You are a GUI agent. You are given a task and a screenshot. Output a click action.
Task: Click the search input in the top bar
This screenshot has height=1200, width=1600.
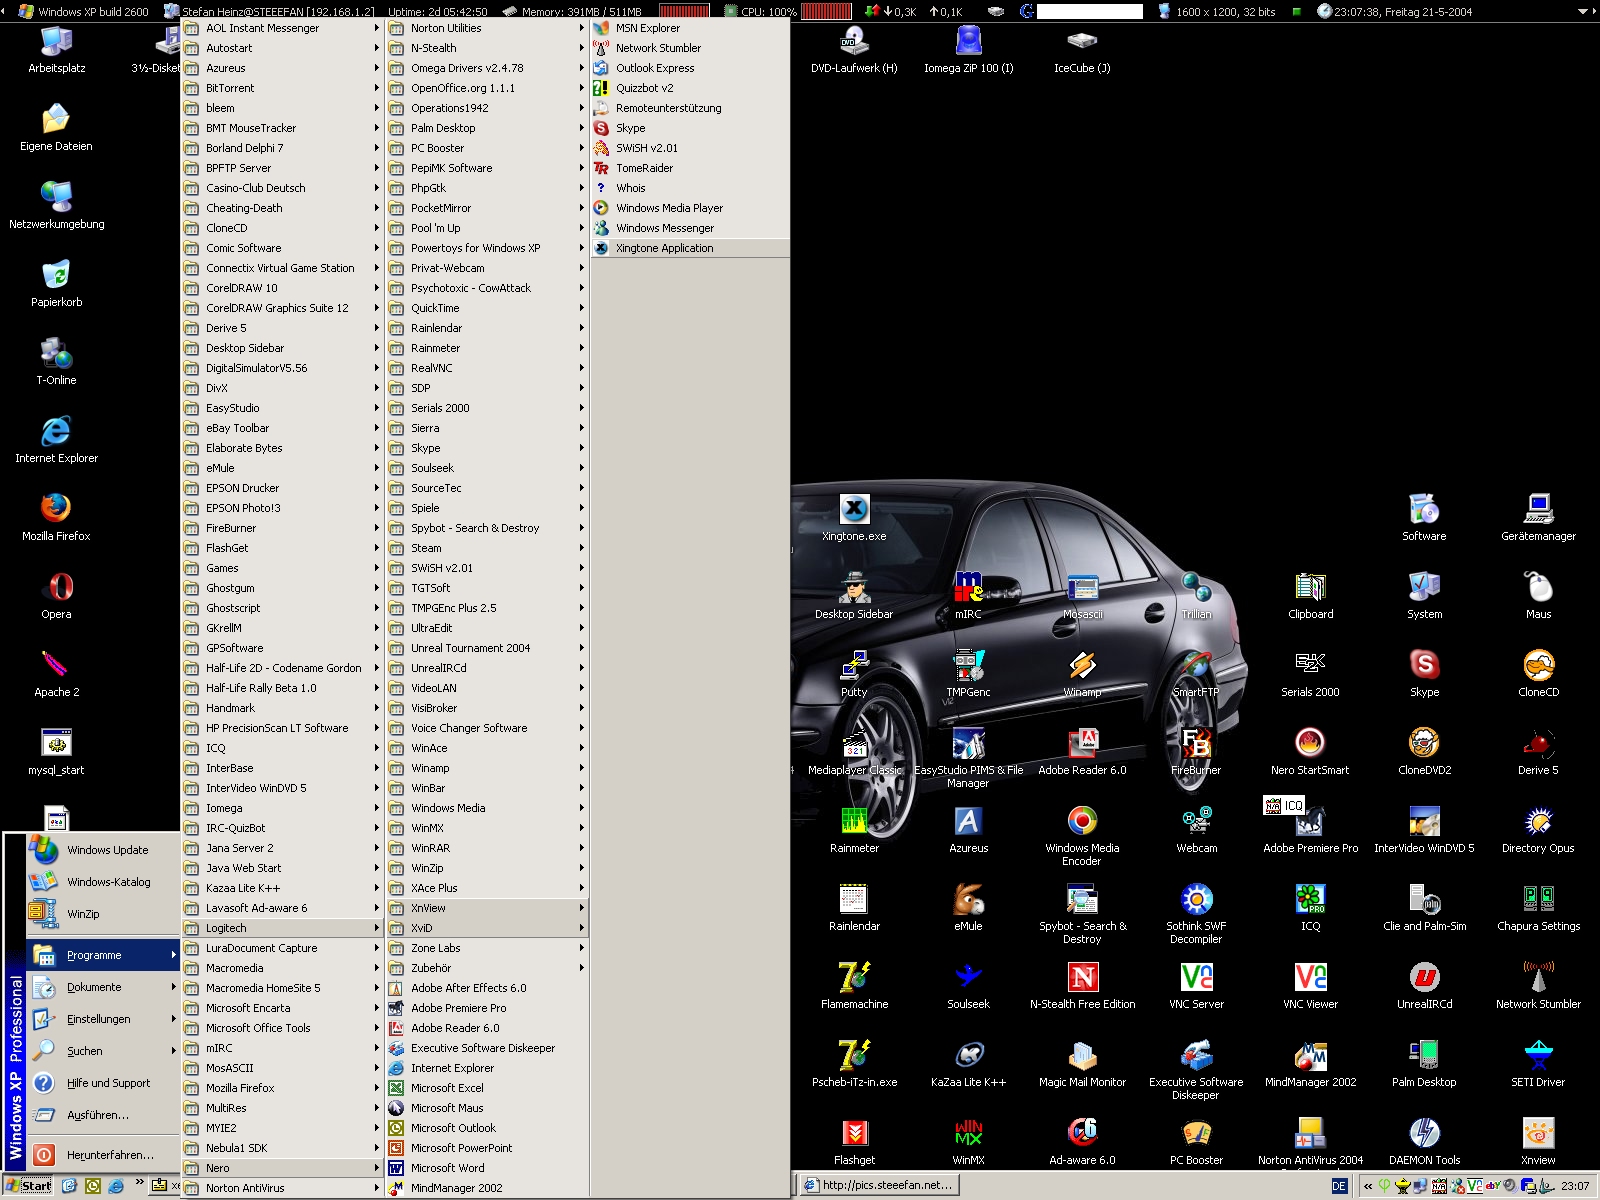pos(1089,12)
